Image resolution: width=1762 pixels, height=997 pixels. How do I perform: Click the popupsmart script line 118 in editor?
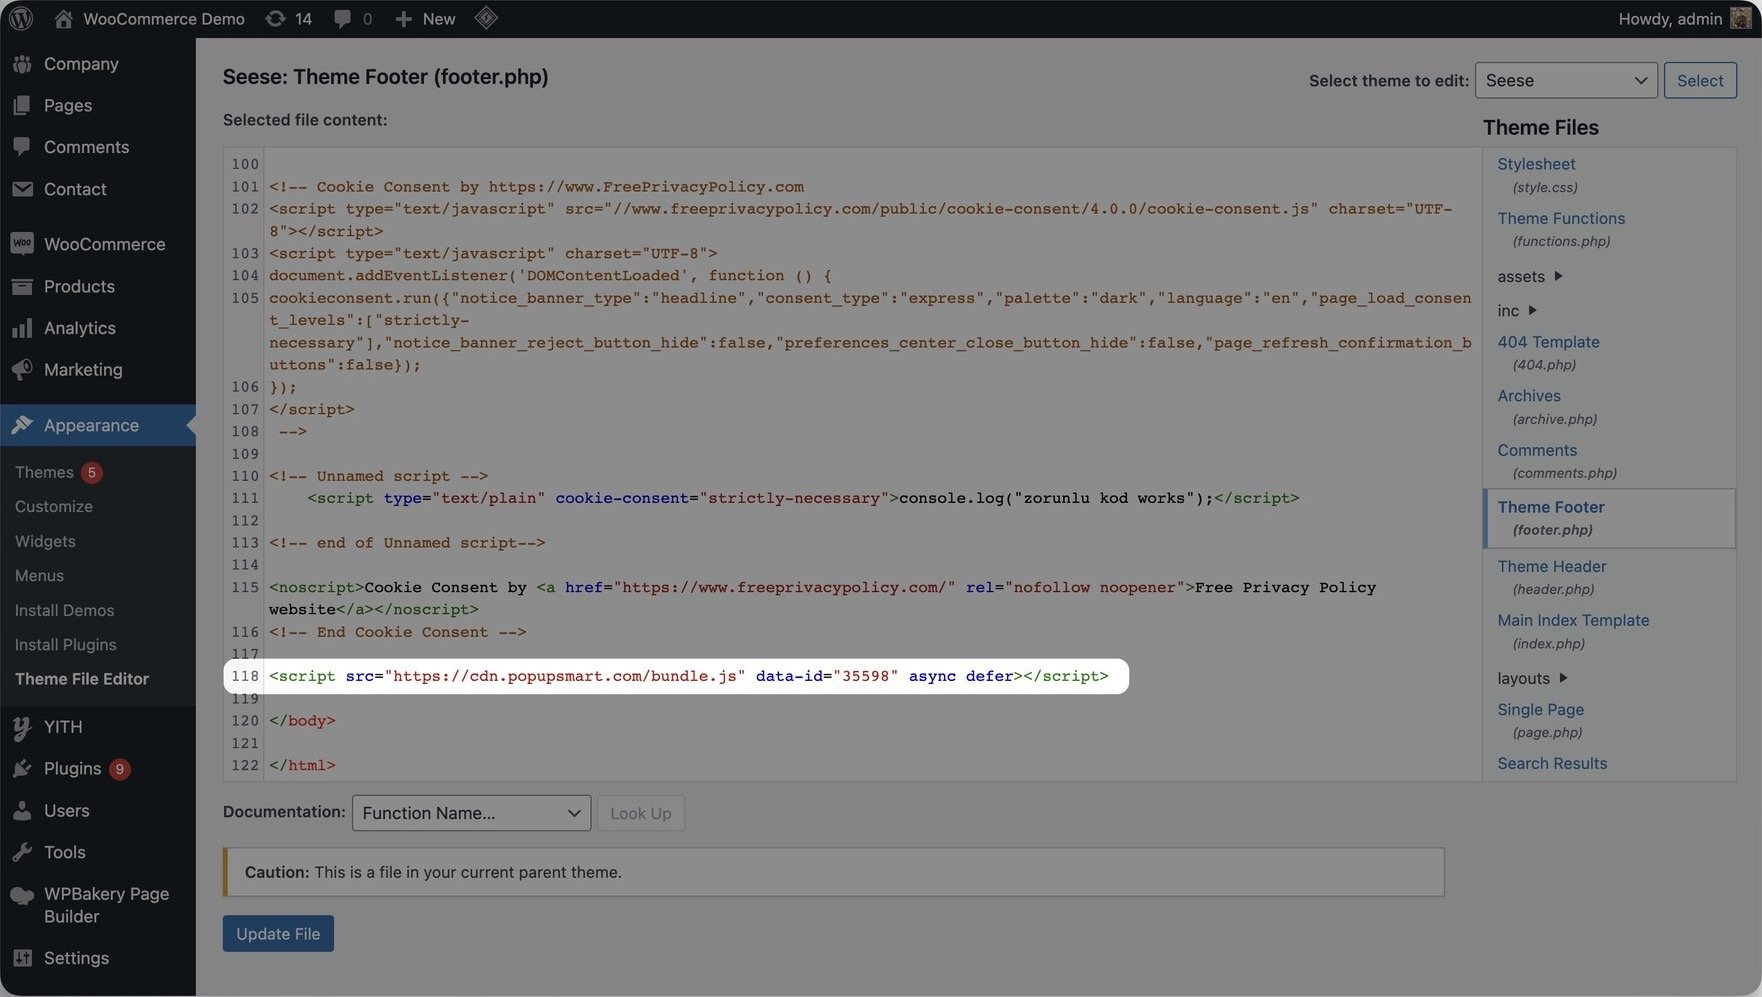(x=688, y=676)
